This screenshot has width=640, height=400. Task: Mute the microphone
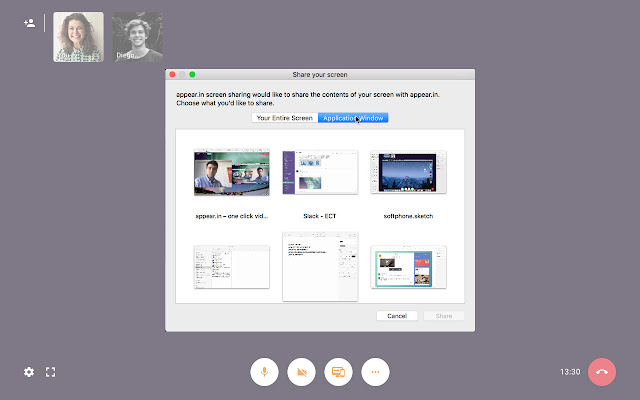pyautogui.click(x=264, y=372)
